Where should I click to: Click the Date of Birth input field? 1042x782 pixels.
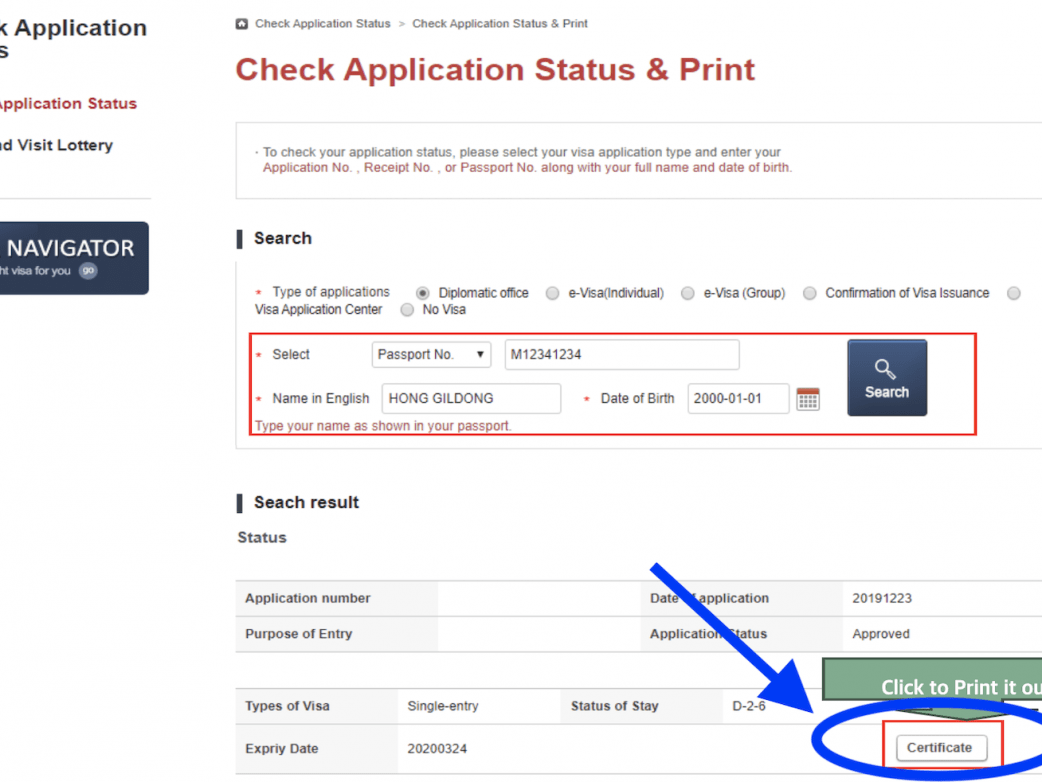(x=738, y=399)
